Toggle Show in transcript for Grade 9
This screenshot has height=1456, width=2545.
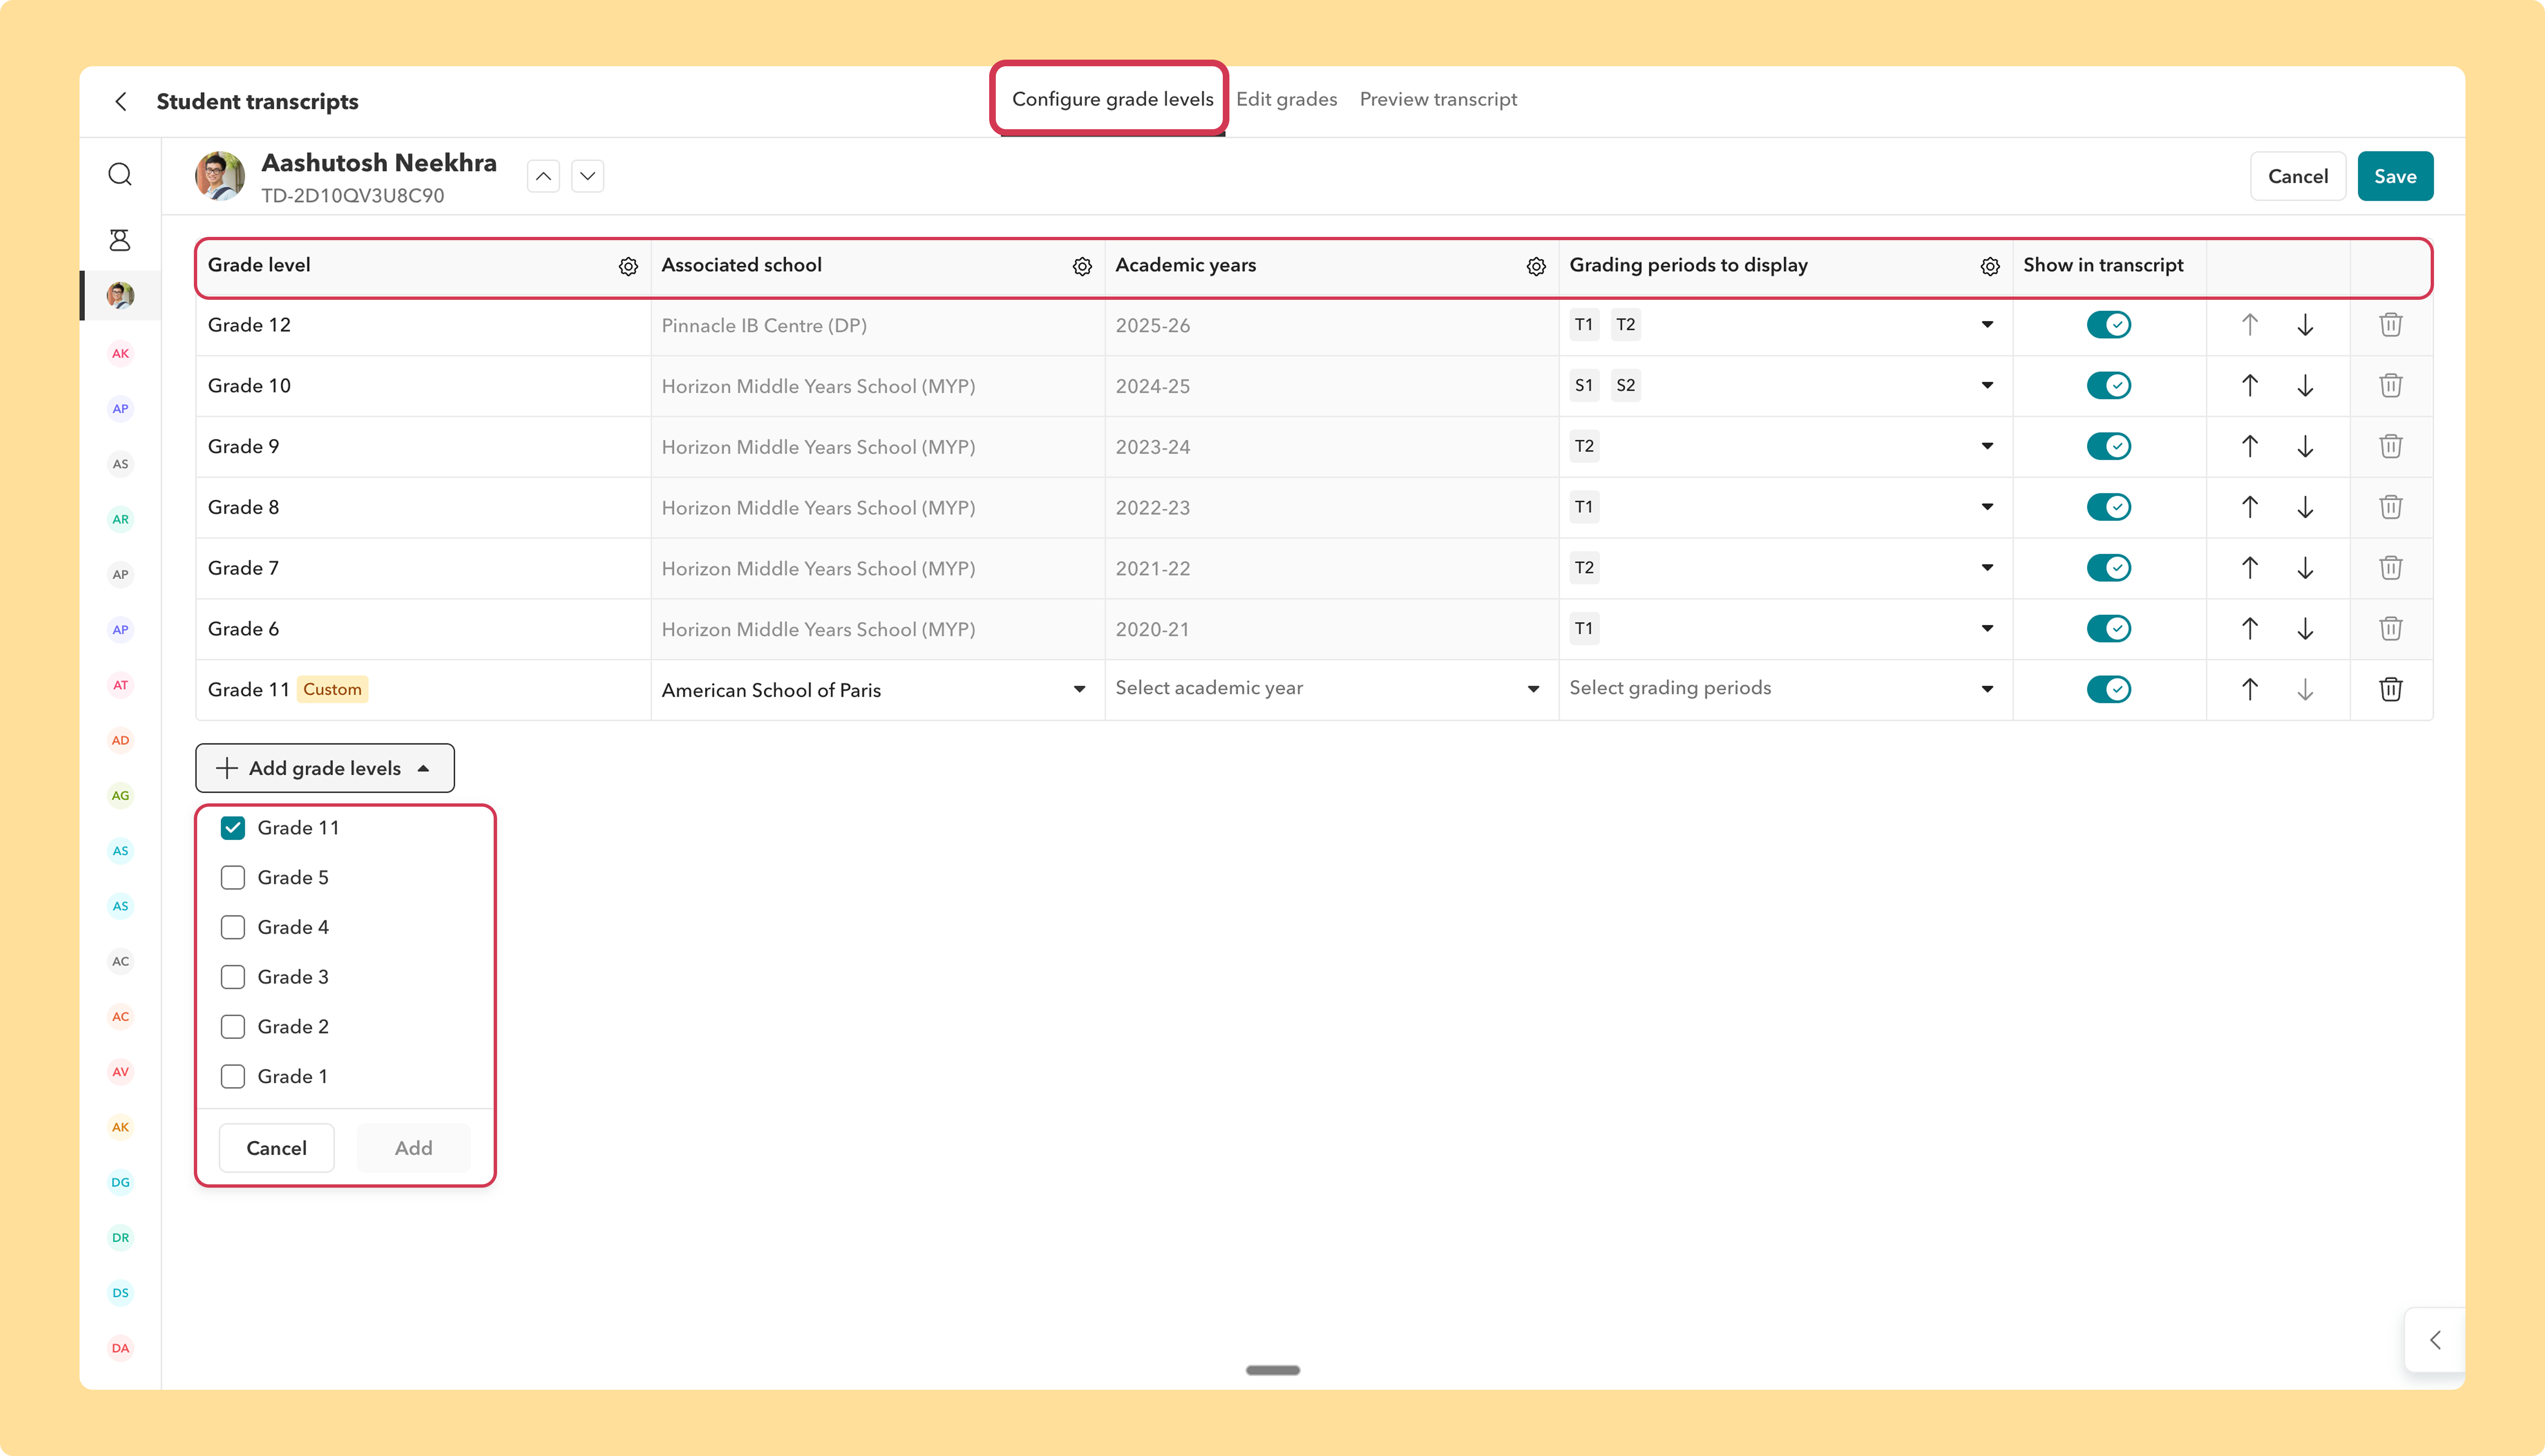point(2109,446)
